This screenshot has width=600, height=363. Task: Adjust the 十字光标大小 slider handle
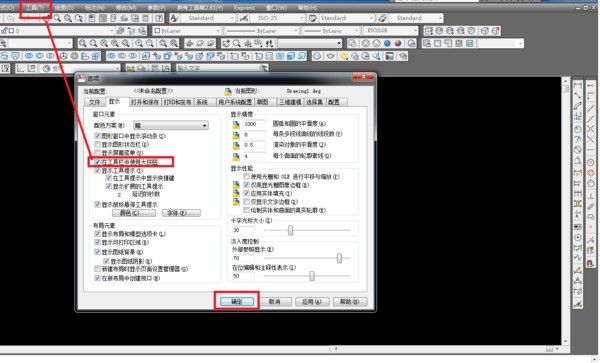[x=290, y=230]
